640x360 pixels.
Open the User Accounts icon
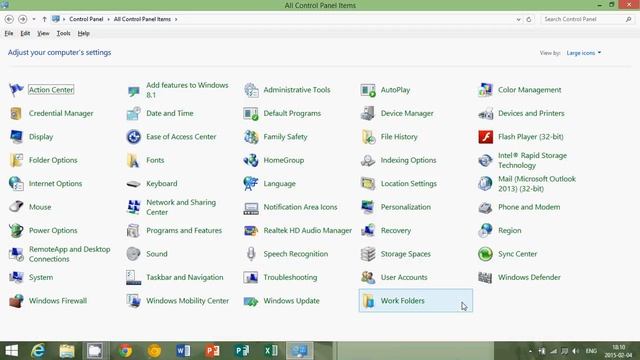368,278
